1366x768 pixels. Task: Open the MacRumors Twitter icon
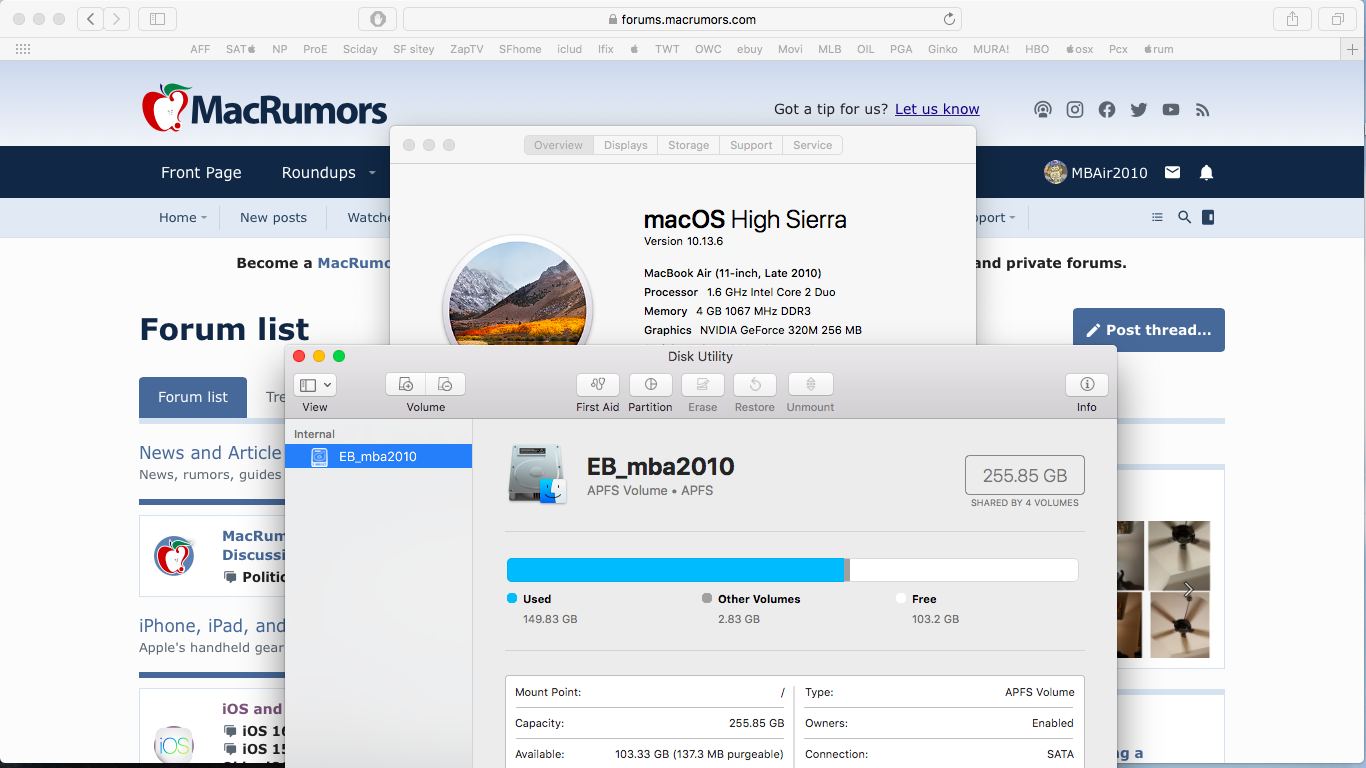click(1139, 110)
